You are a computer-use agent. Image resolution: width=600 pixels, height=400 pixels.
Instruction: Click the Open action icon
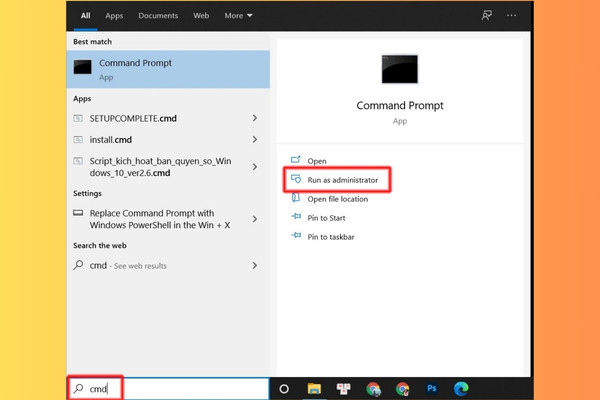point(296,160)
